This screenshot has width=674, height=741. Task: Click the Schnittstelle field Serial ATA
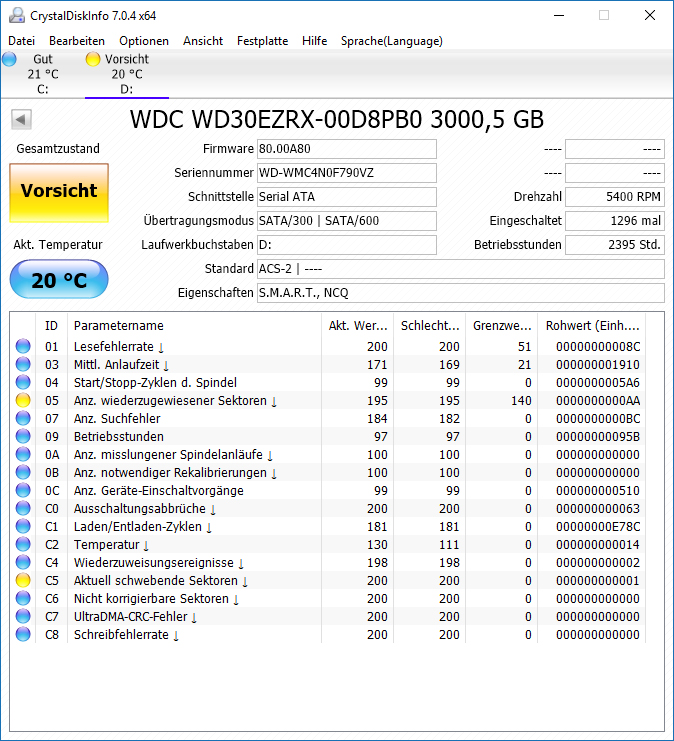[346, 197]
